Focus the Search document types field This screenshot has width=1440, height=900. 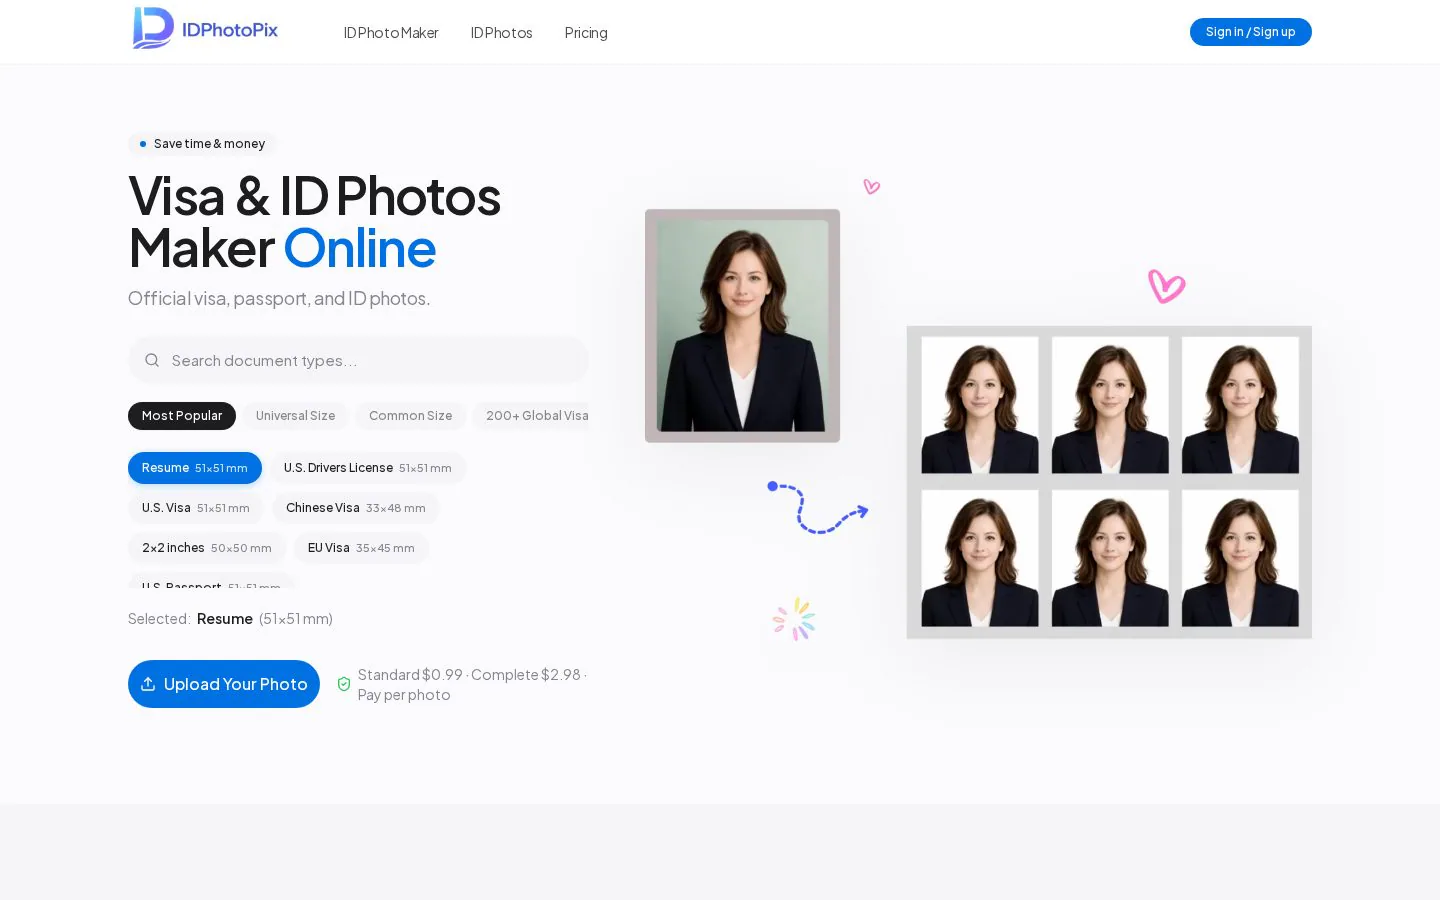(358, 360)
